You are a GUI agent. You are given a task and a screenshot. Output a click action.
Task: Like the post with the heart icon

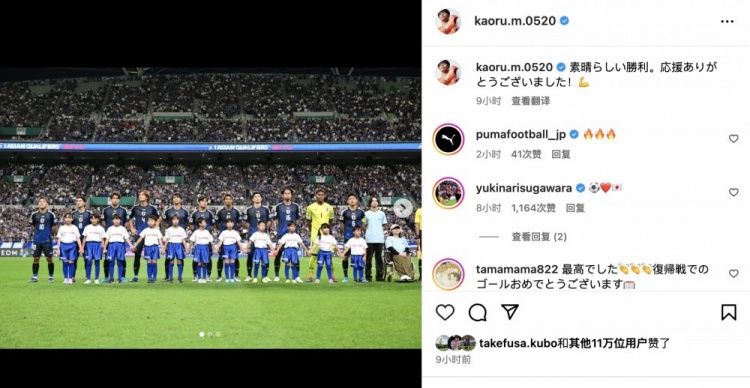click(445, 312)
